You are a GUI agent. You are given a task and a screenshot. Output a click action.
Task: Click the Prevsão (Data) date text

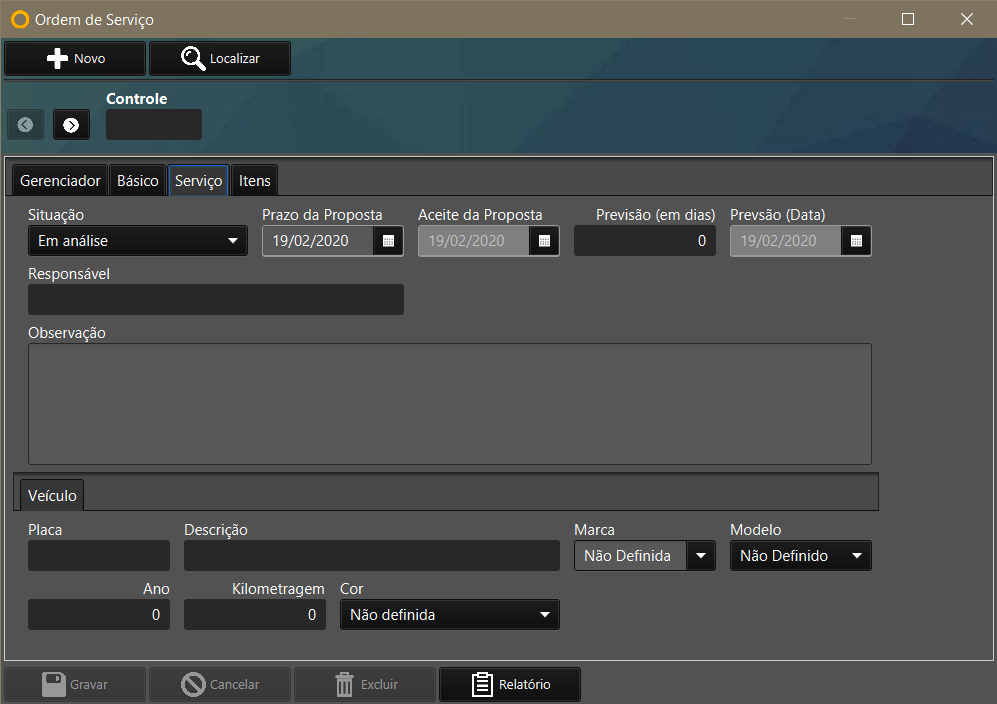point(779,241)
